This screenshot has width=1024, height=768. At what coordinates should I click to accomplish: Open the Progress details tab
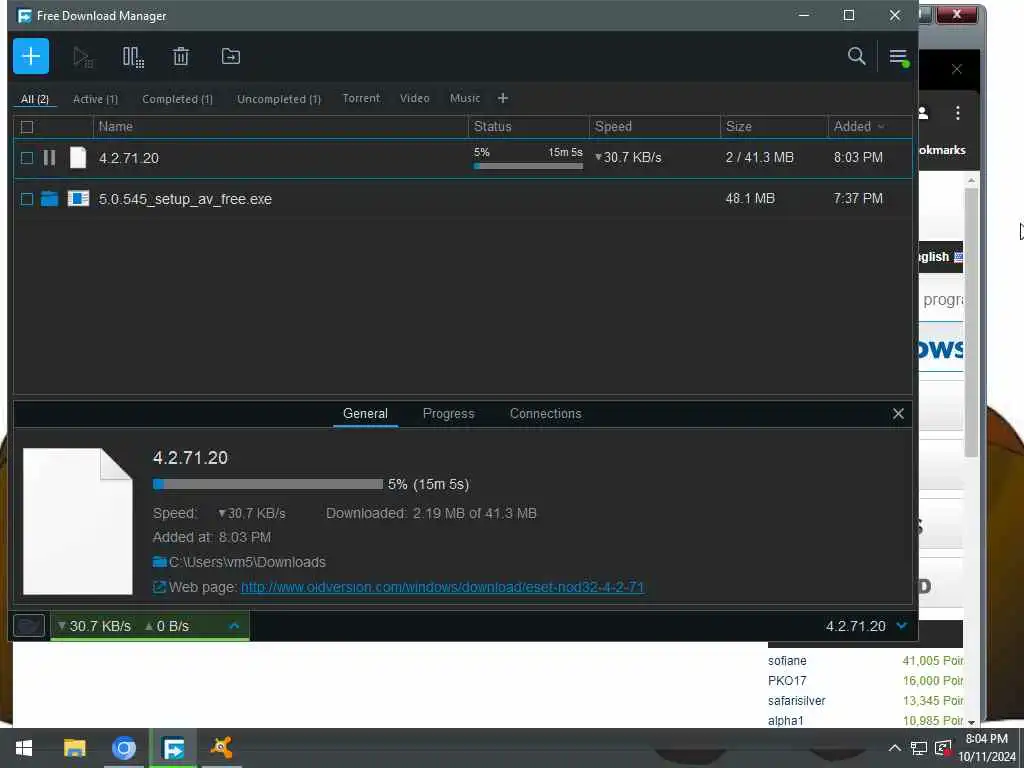(449, 413)
